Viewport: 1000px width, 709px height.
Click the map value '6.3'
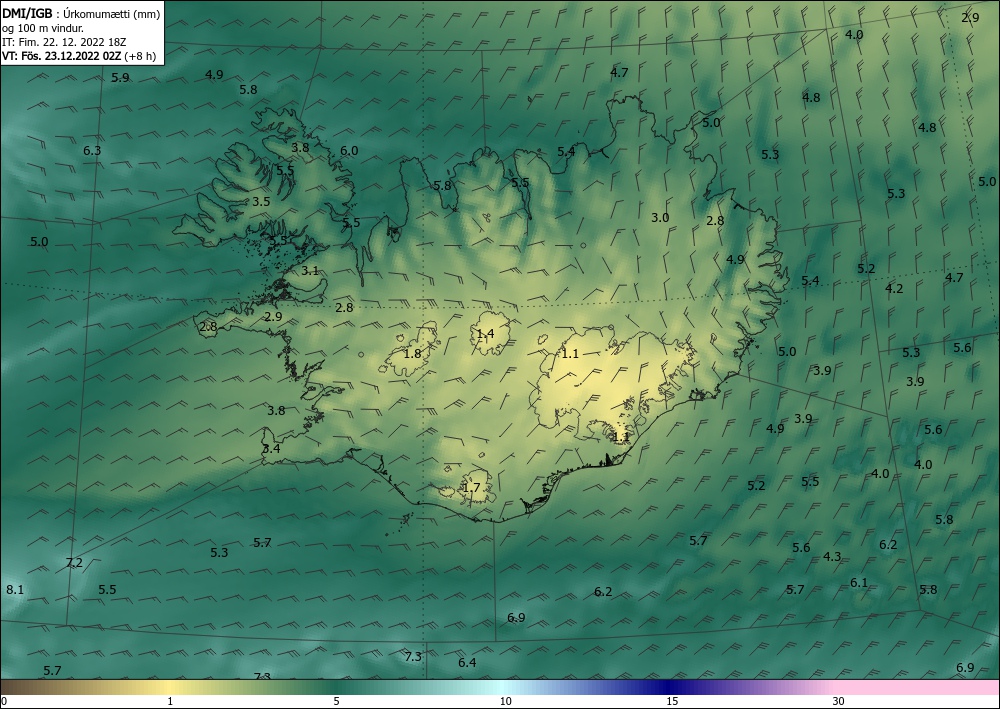[x=92, y=150]
